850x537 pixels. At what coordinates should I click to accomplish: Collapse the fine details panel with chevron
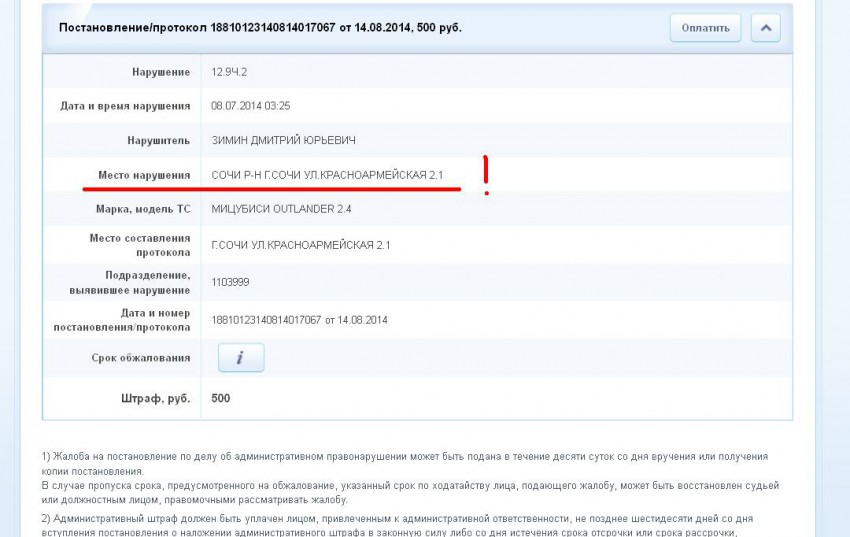765,28
